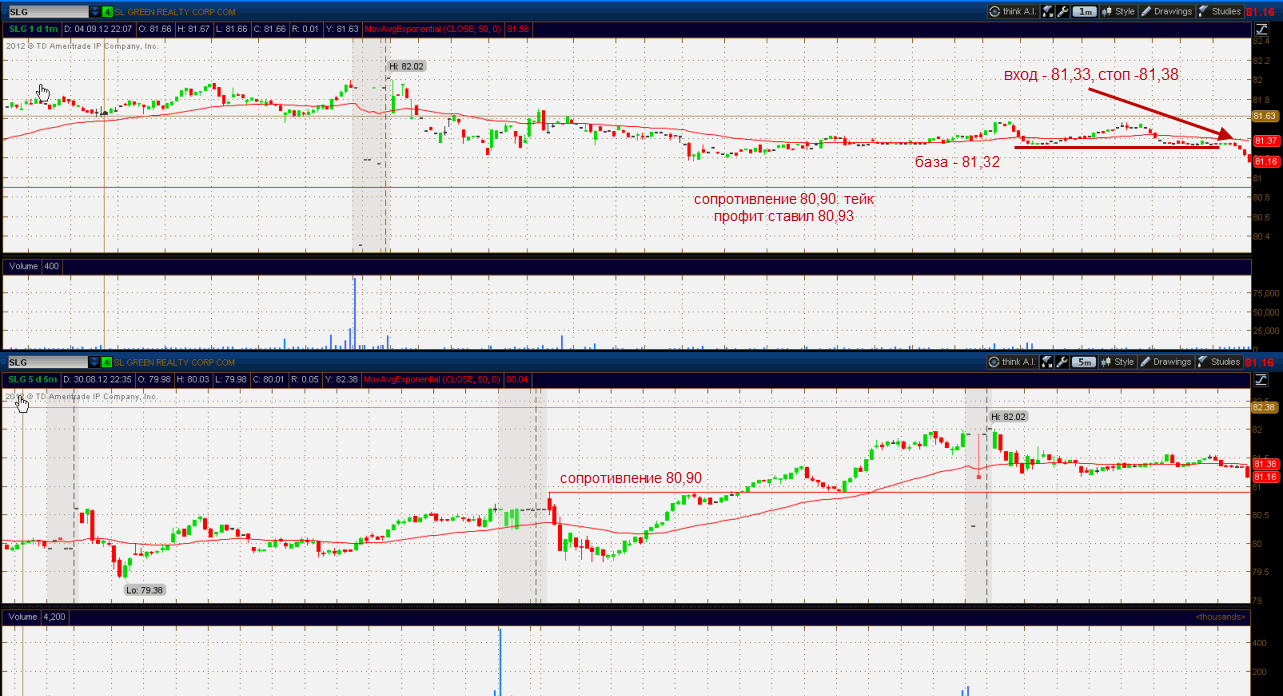Click the "80.04" moving average value

click(518, 379)
